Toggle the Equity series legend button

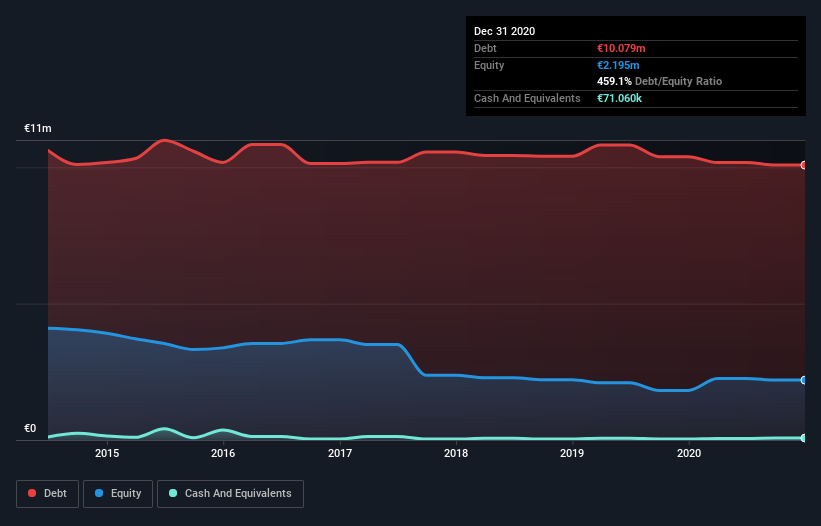pos(118,494)
